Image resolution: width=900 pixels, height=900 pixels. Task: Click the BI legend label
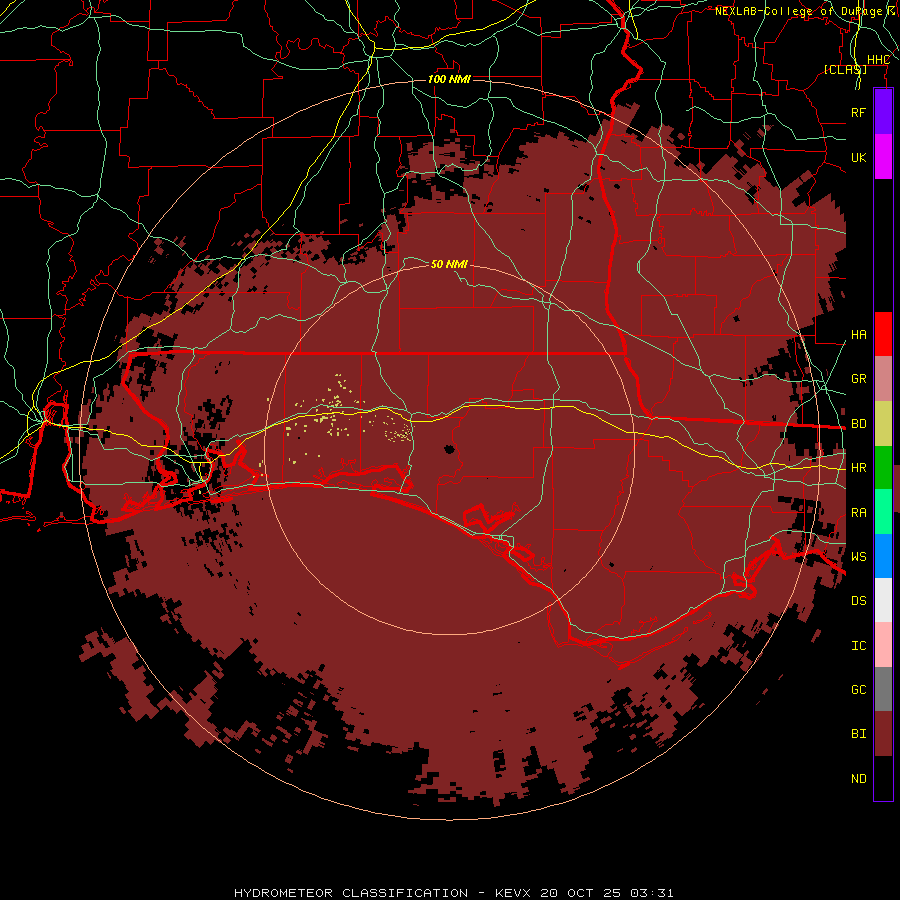tap(859, 734)
